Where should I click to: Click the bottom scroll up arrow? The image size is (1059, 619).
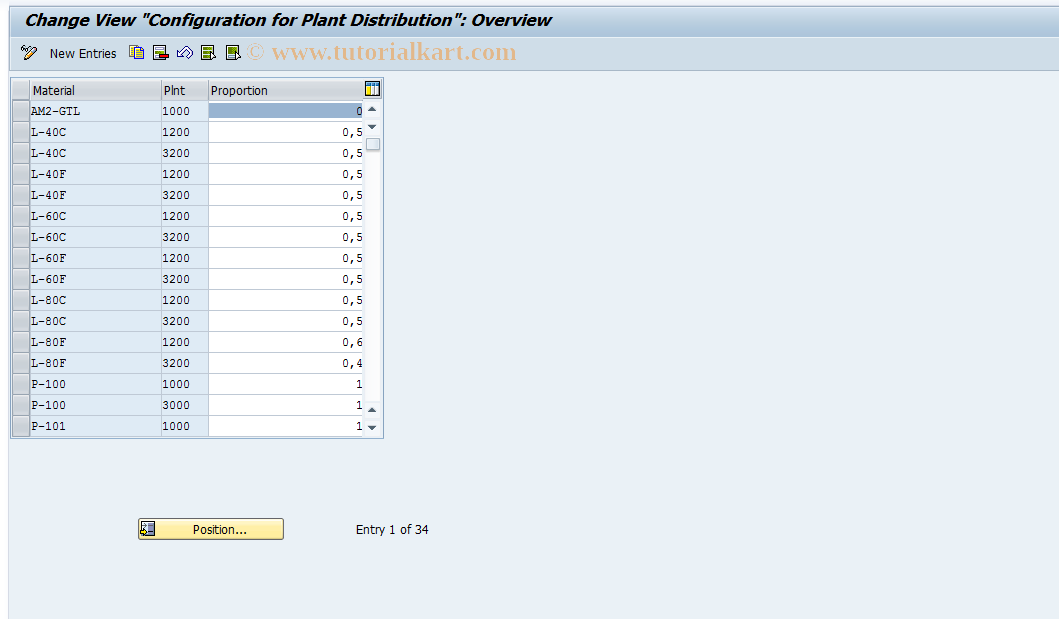tap(372, 409)
